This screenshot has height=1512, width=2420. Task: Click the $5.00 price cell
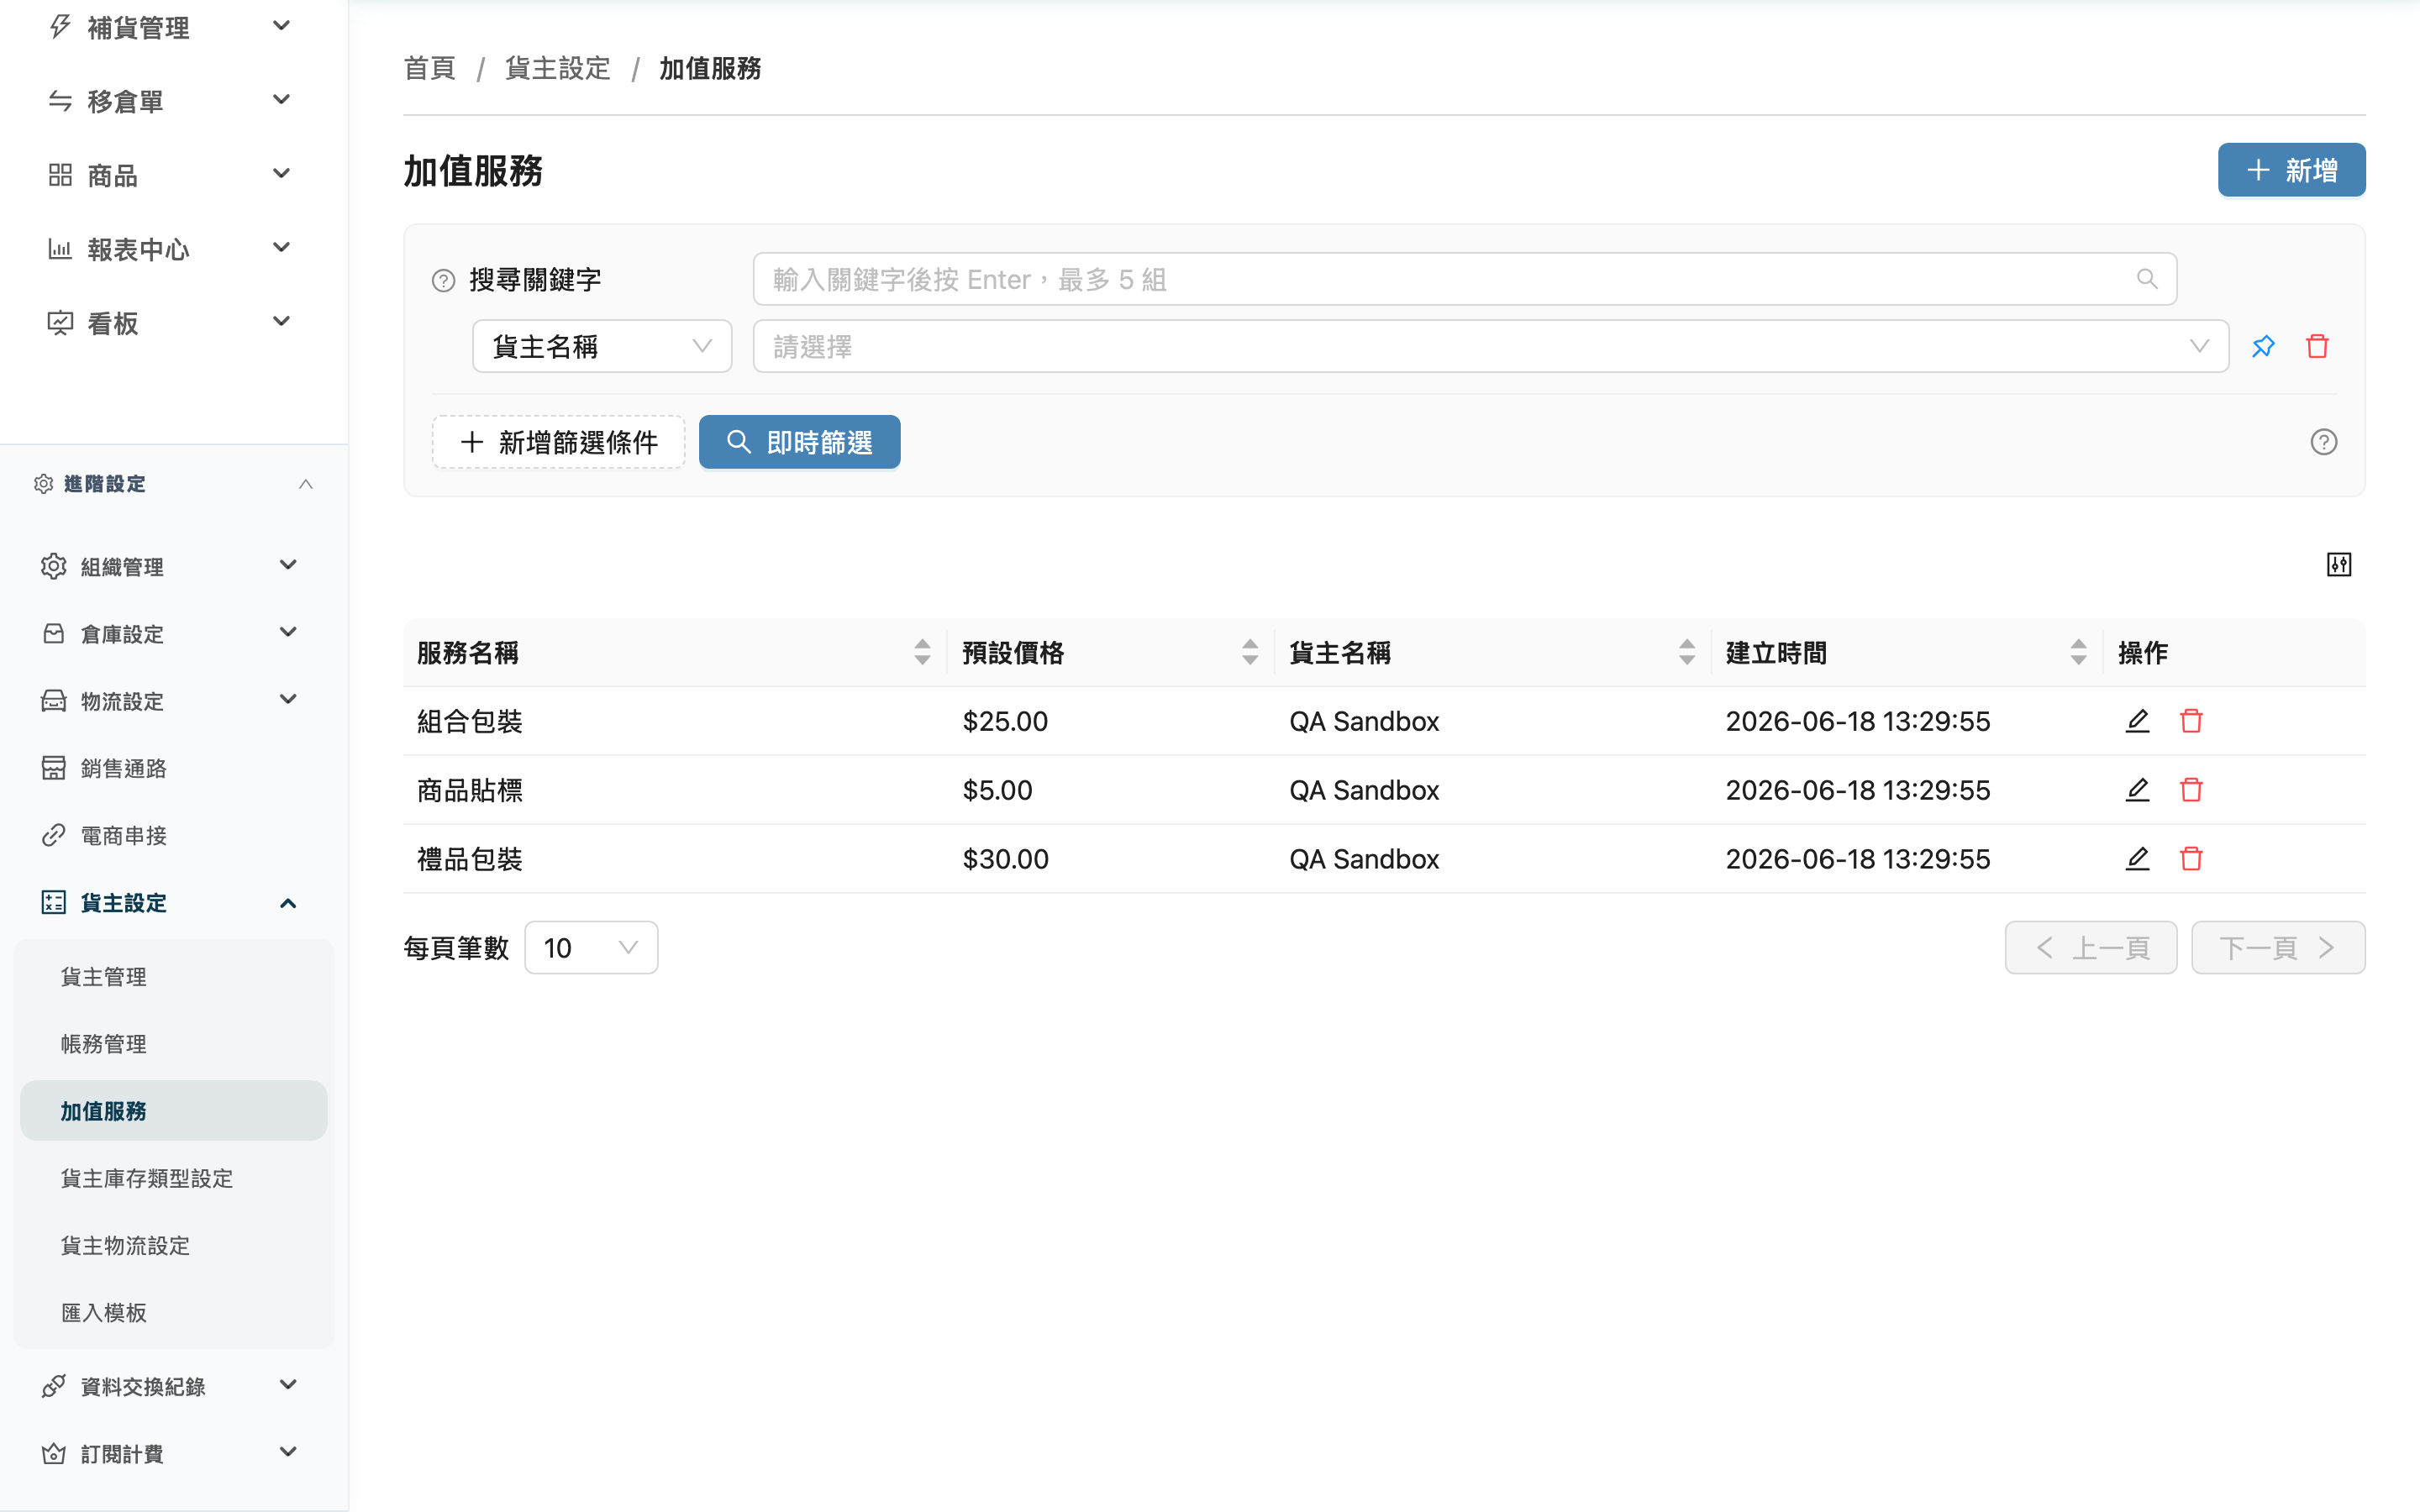pyautogui.click(x=997, y=790)
